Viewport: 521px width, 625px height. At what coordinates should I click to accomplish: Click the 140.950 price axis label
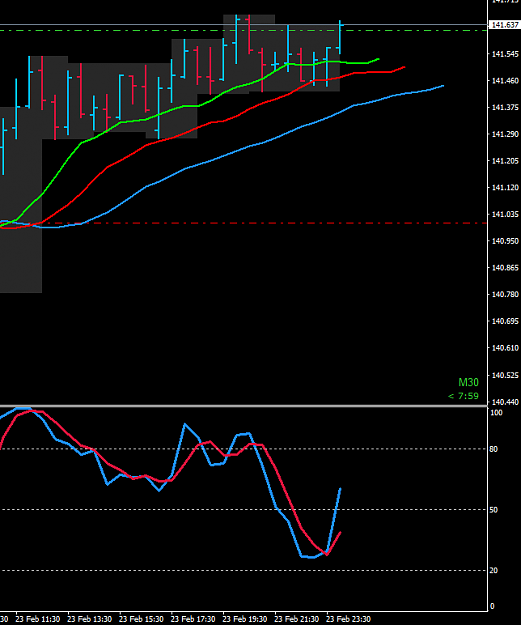[x=505, y=241]
